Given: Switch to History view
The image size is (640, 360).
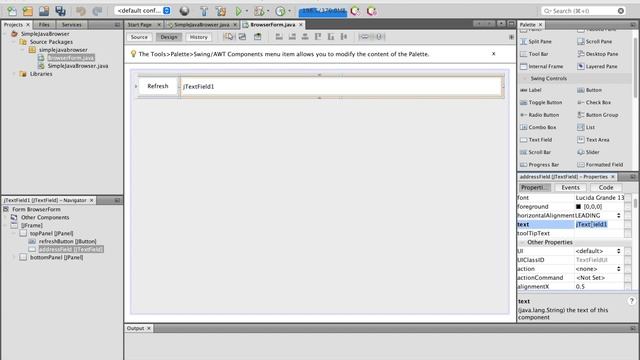Looking at the screenshot, I should (x=198, y=37).
